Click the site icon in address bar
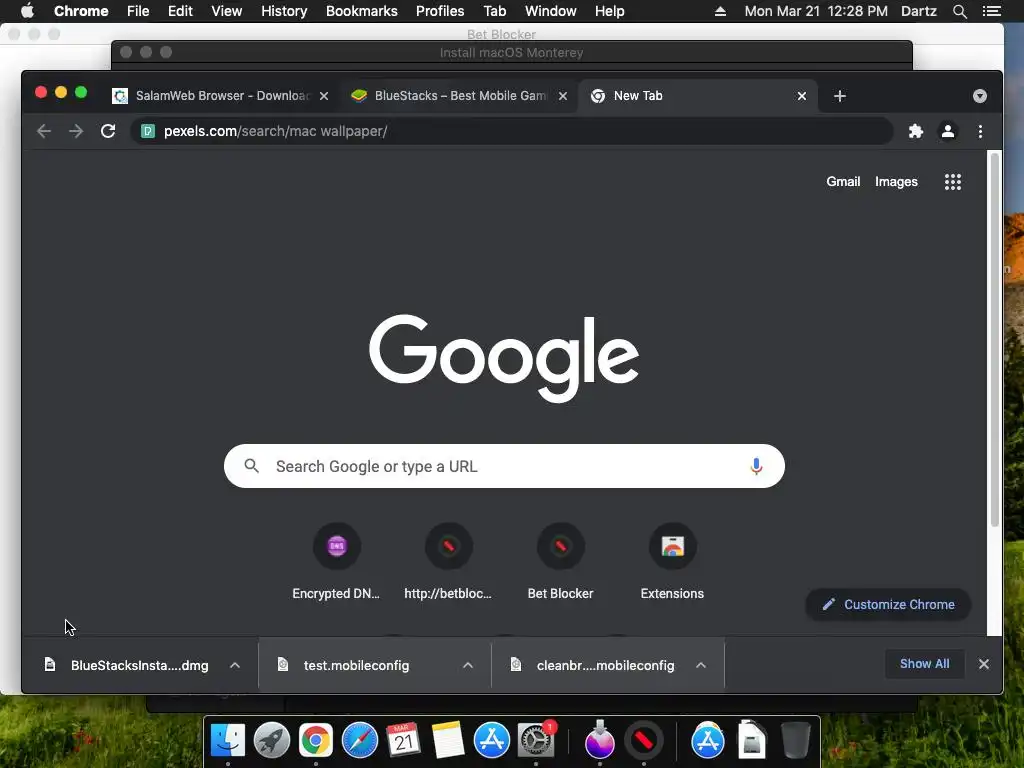The height and width of the screenshot is (768, 1024). (x=148, y=131)
